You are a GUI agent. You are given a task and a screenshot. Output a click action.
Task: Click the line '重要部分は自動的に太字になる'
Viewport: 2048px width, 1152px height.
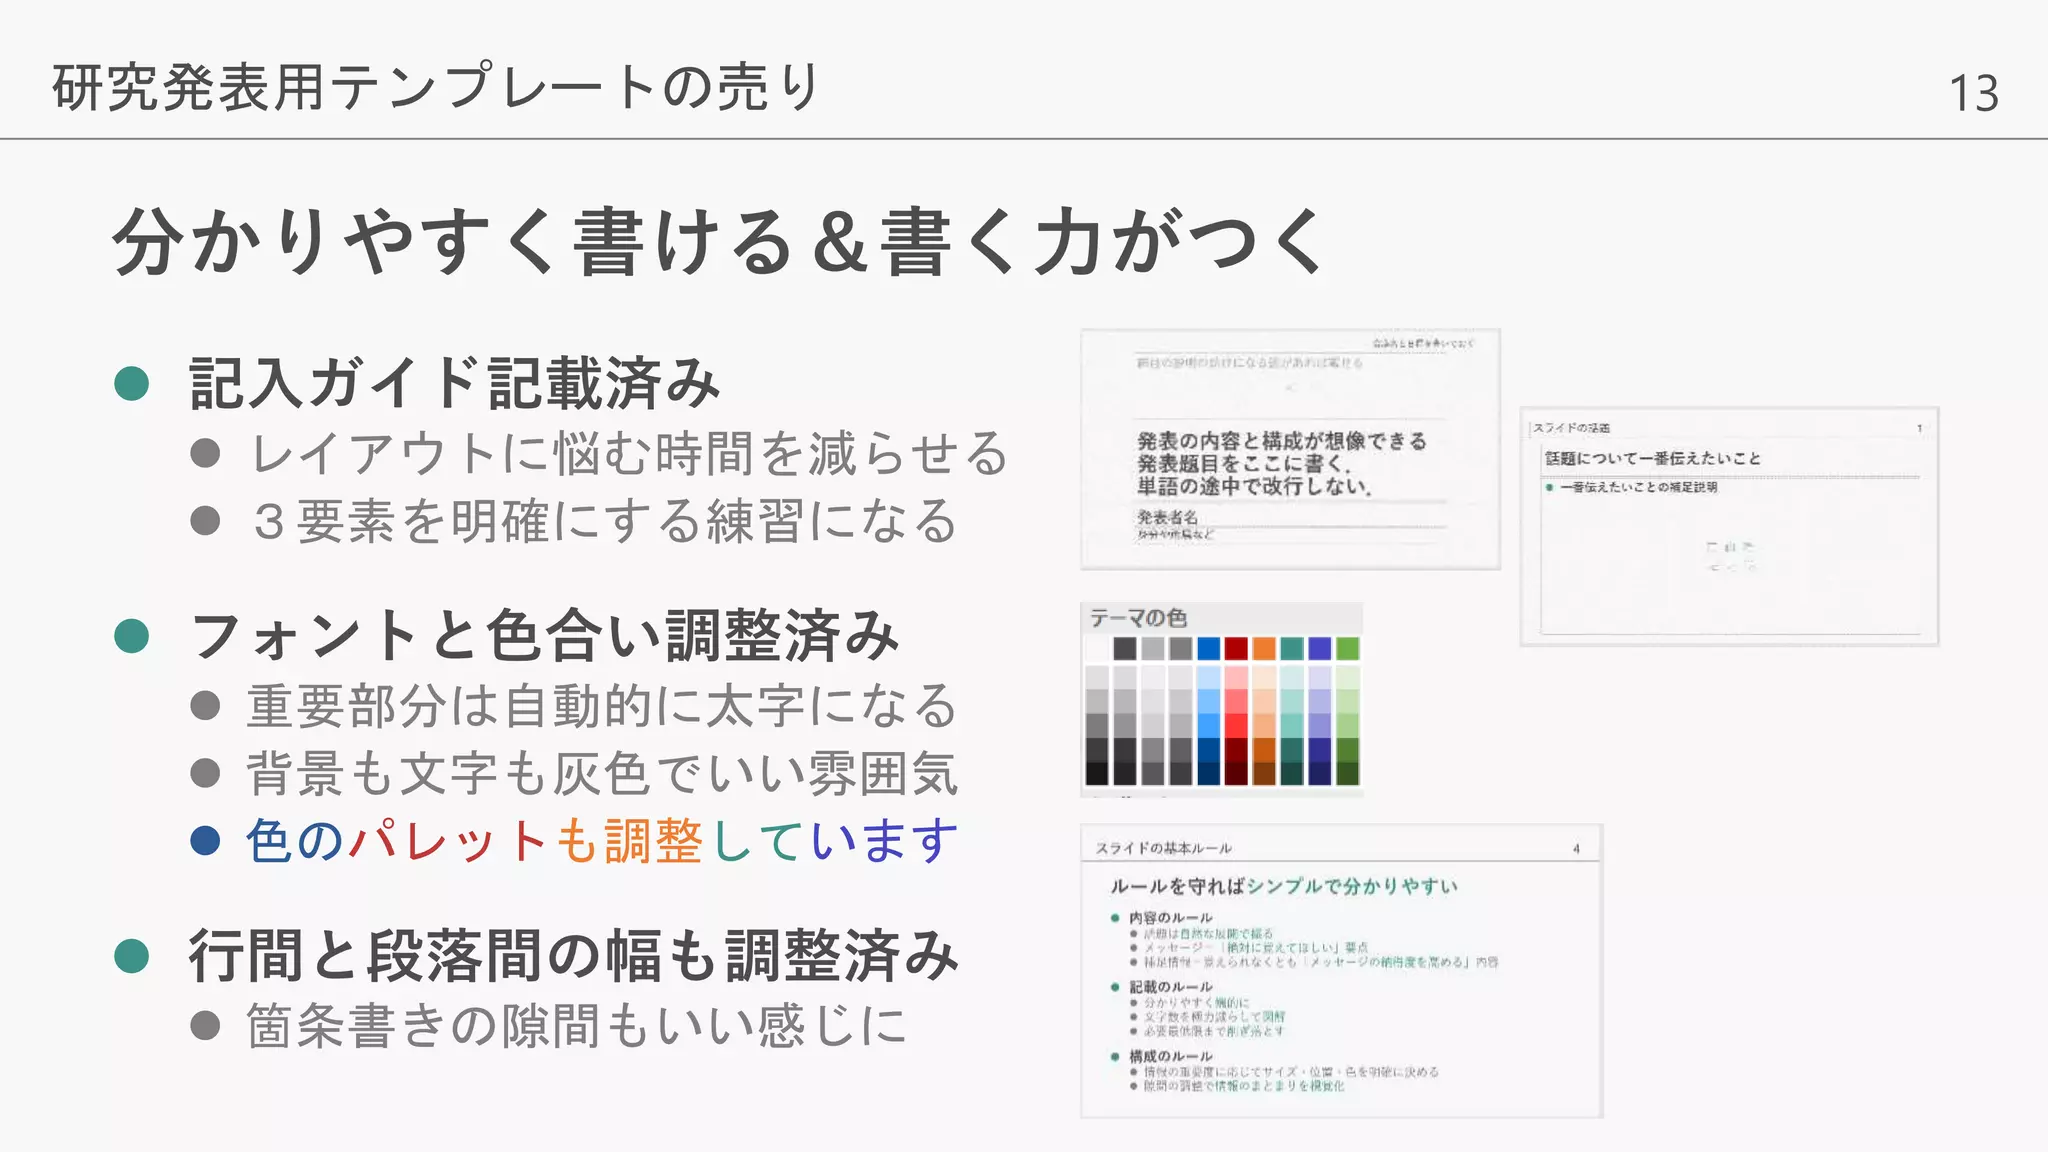click(603, 706)
